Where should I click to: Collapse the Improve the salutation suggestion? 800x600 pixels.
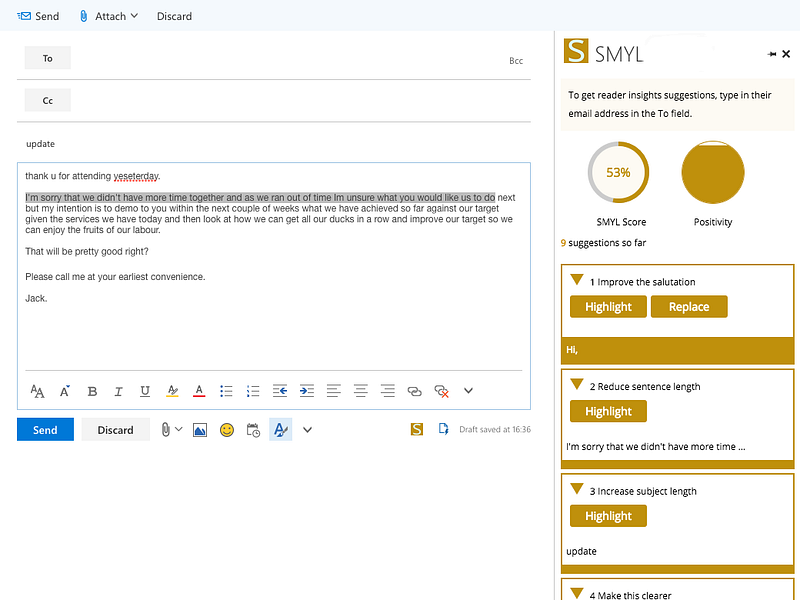coord(577,280)
